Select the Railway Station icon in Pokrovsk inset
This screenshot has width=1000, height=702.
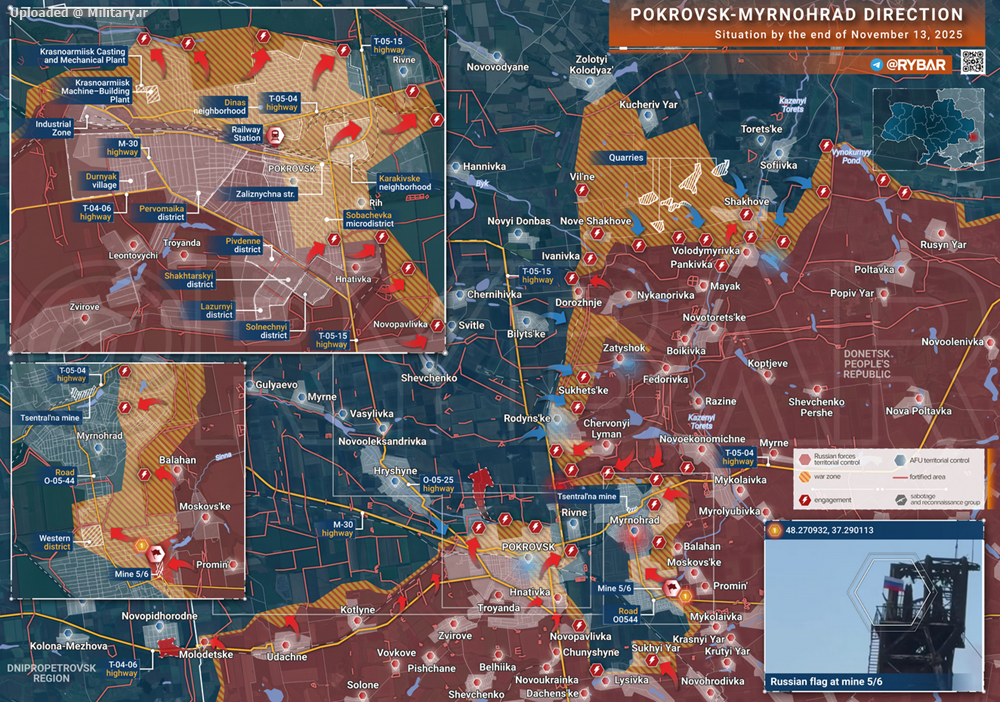click(275, 135)
